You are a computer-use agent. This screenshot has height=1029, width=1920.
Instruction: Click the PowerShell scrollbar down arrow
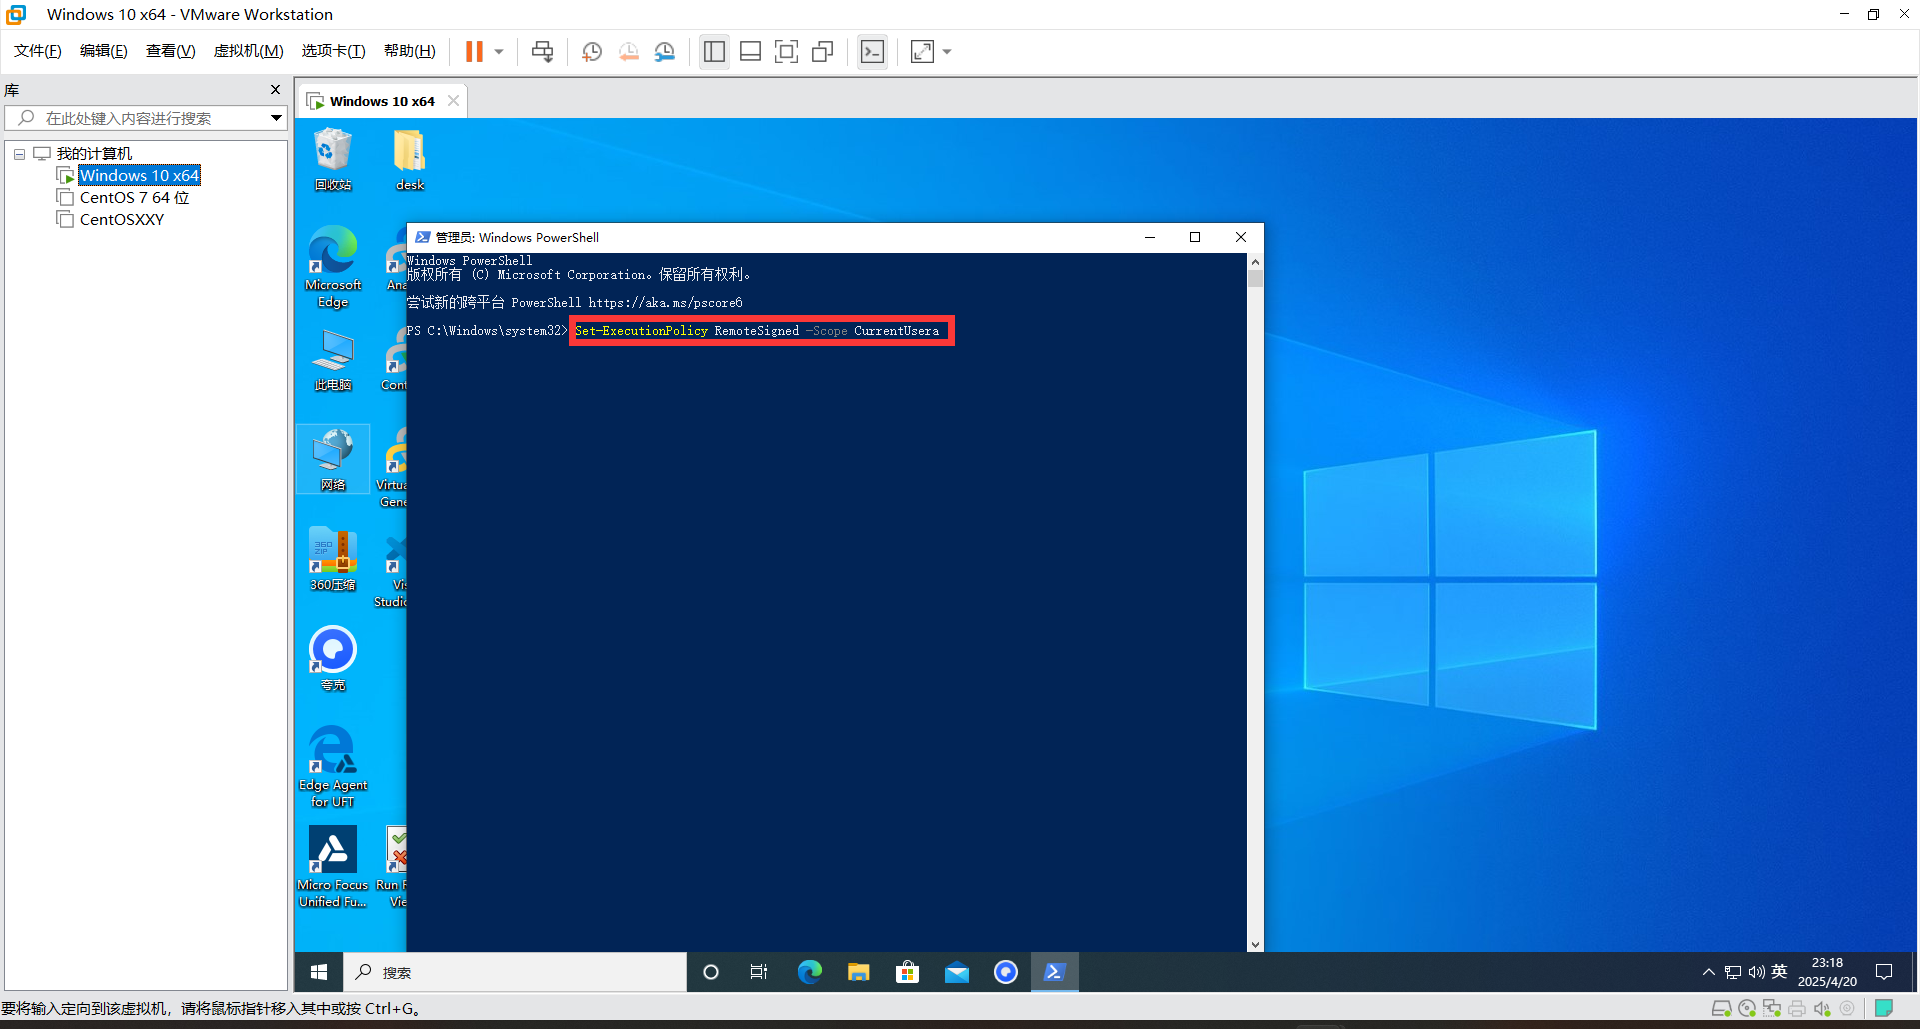click(x=1255, y=943)
